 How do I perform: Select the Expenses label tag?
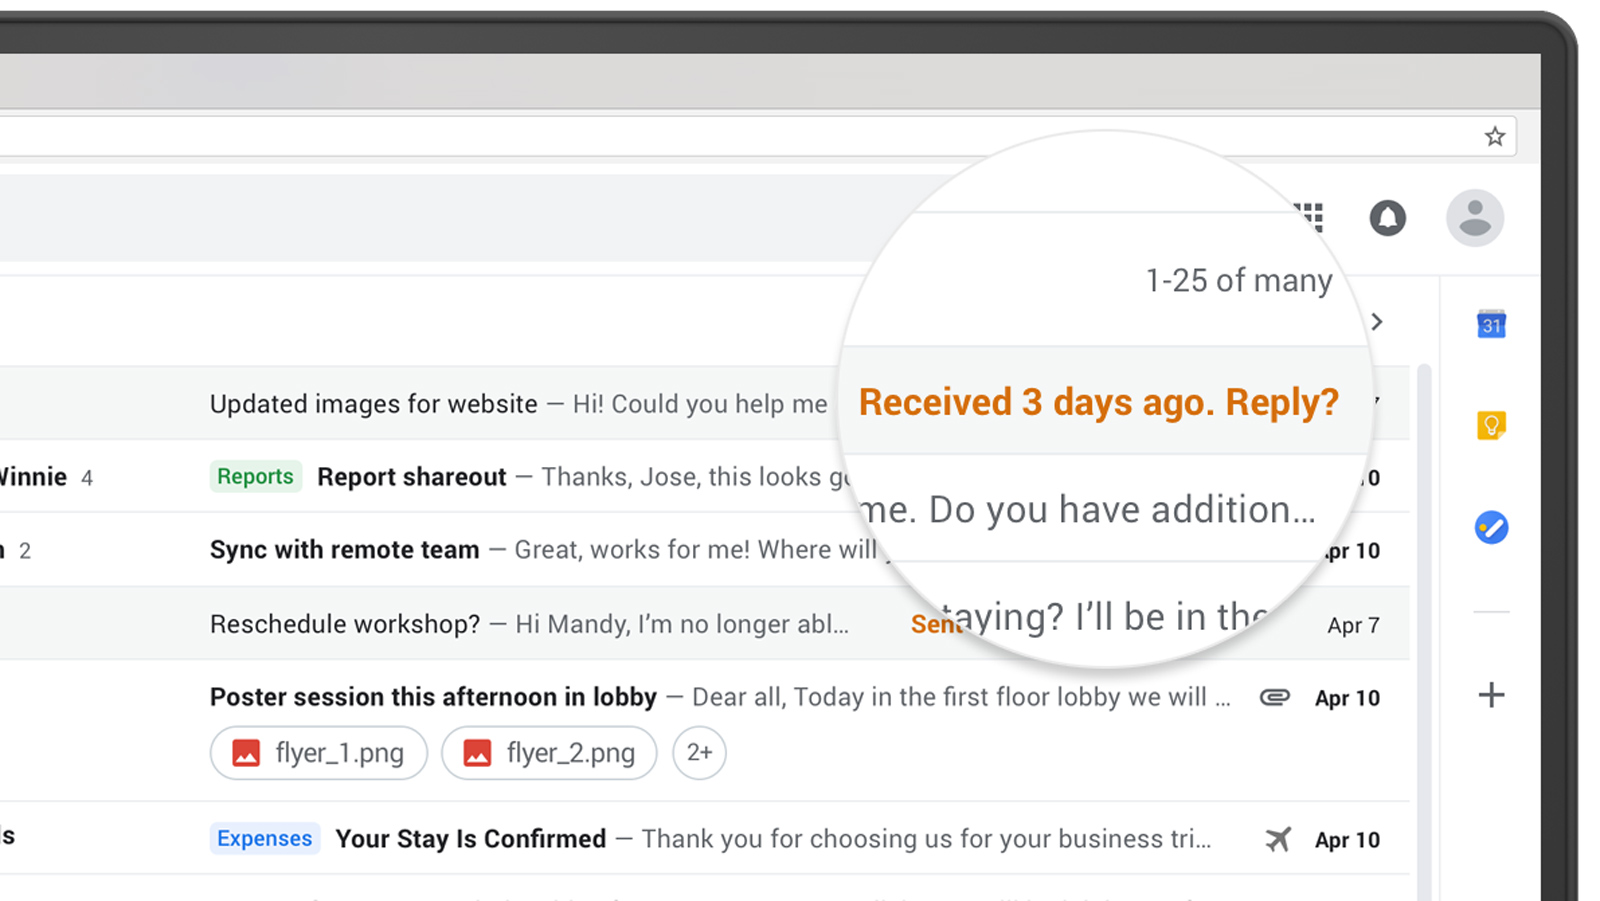[264, 839]
